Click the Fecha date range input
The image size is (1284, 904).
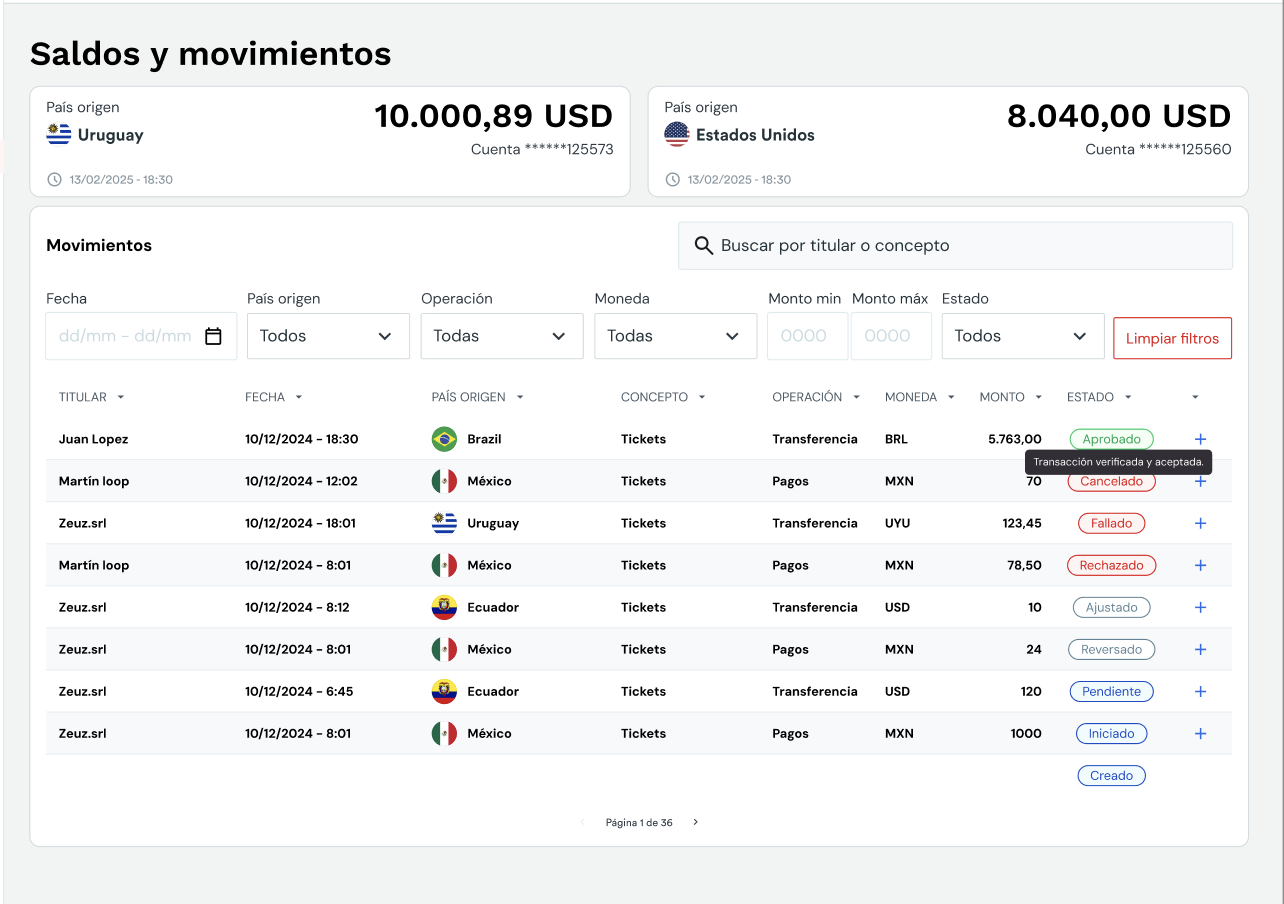(141, 336)
